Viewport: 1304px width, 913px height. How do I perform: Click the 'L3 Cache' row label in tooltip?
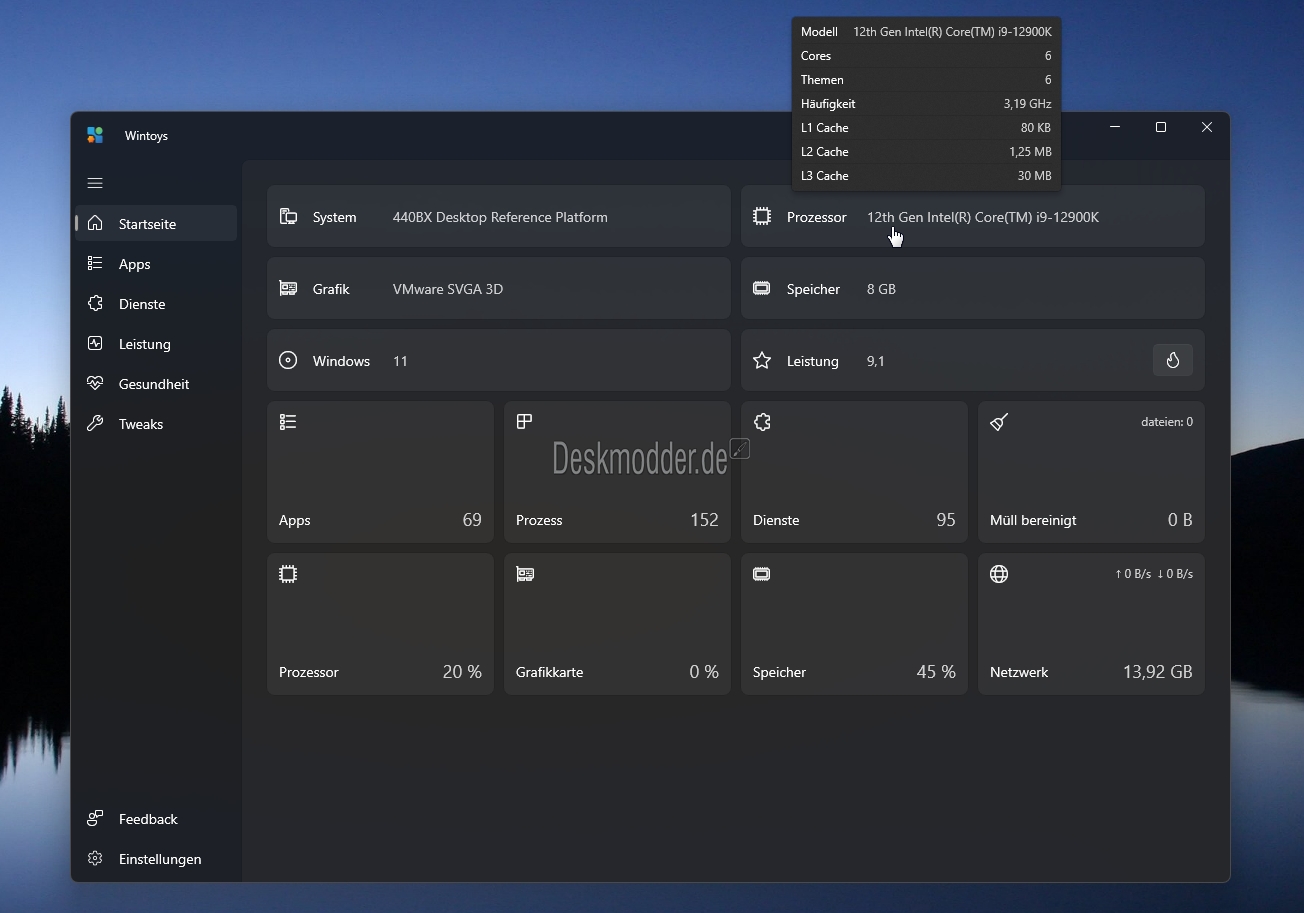click(825, 176)
